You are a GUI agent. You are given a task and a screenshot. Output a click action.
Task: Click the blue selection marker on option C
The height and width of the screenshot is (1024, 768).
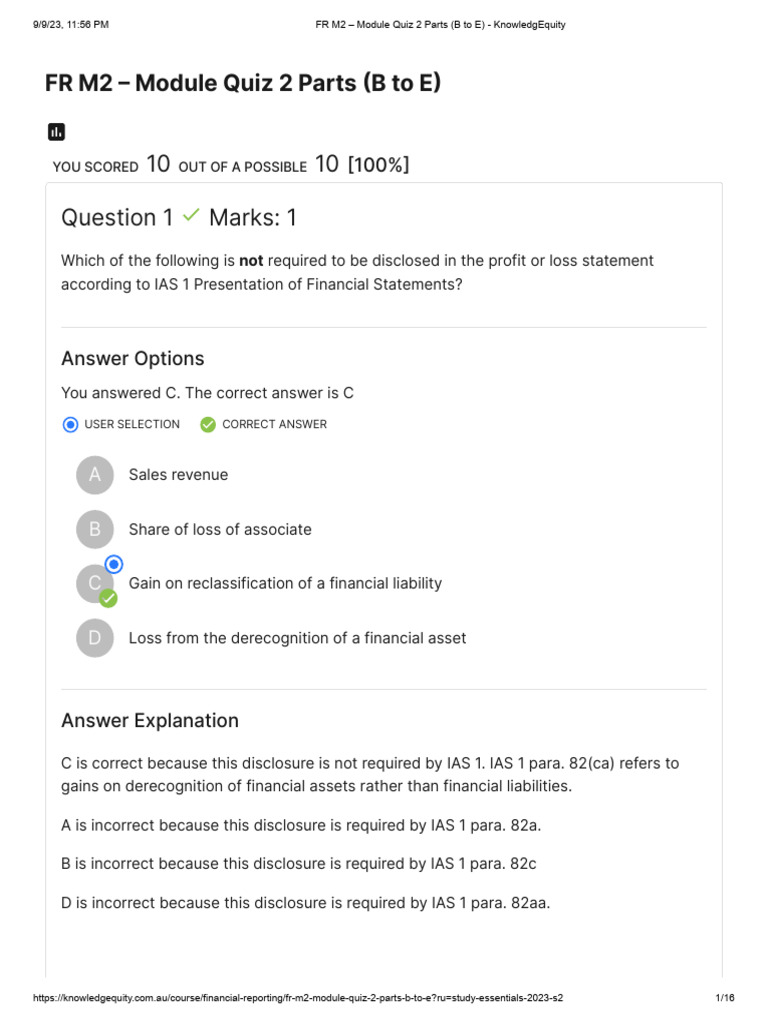[x=114, y=564]
